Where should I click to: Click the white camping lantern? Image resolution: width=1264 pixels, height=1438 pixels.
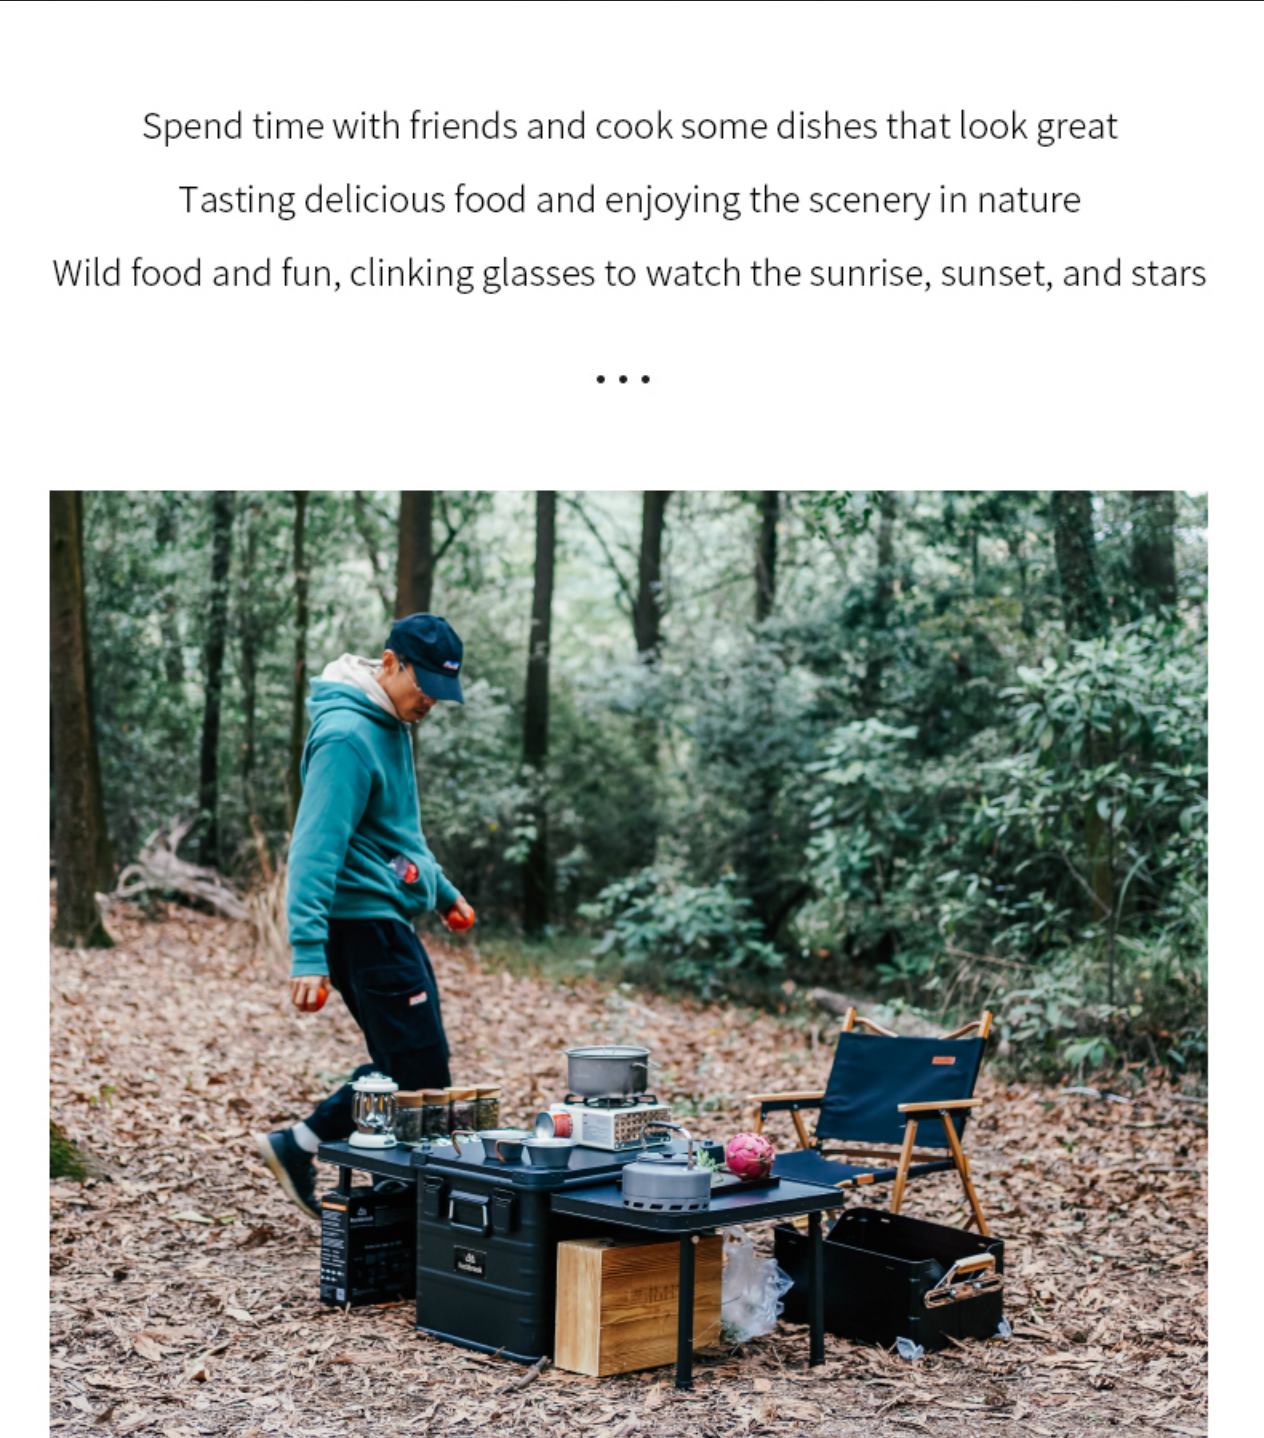click(x=374, y=1110)
